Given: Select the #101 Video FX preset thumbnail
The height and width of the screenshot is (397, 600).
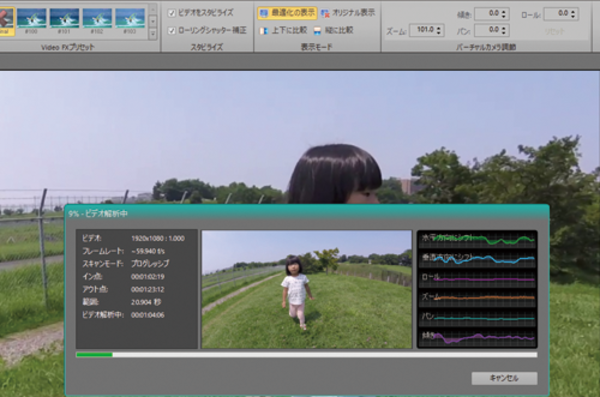Looking at the screenshot, I should (x=64, y=18).
